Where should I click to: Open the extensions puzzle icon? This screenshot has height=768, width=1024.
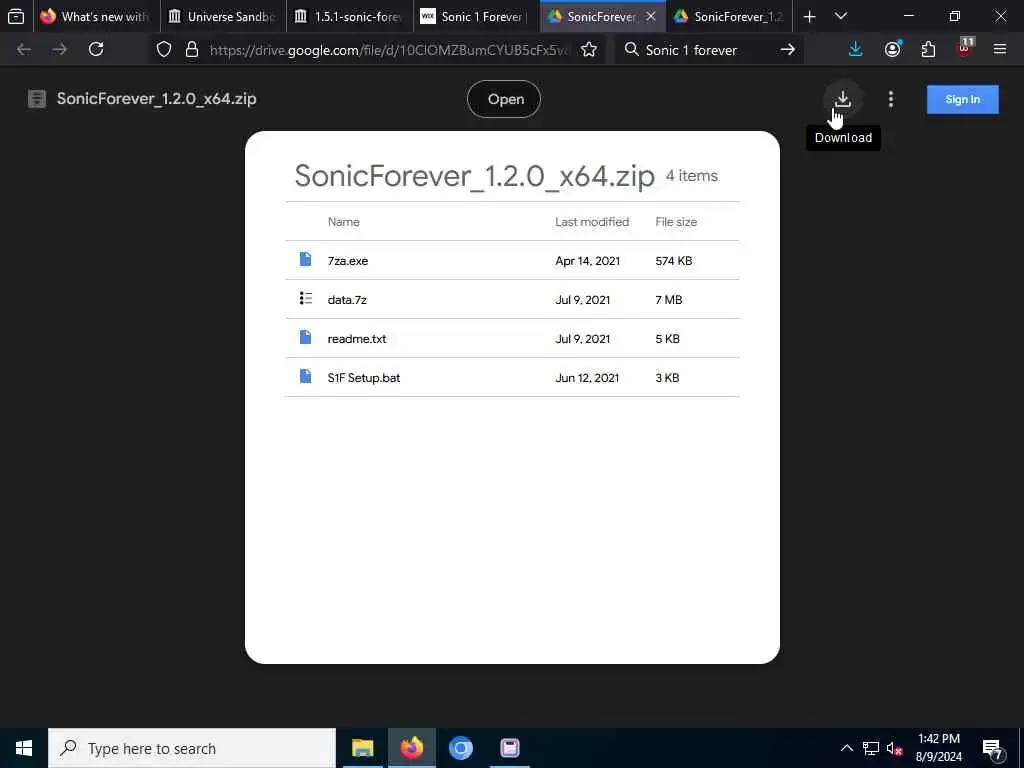coord(928,49)
